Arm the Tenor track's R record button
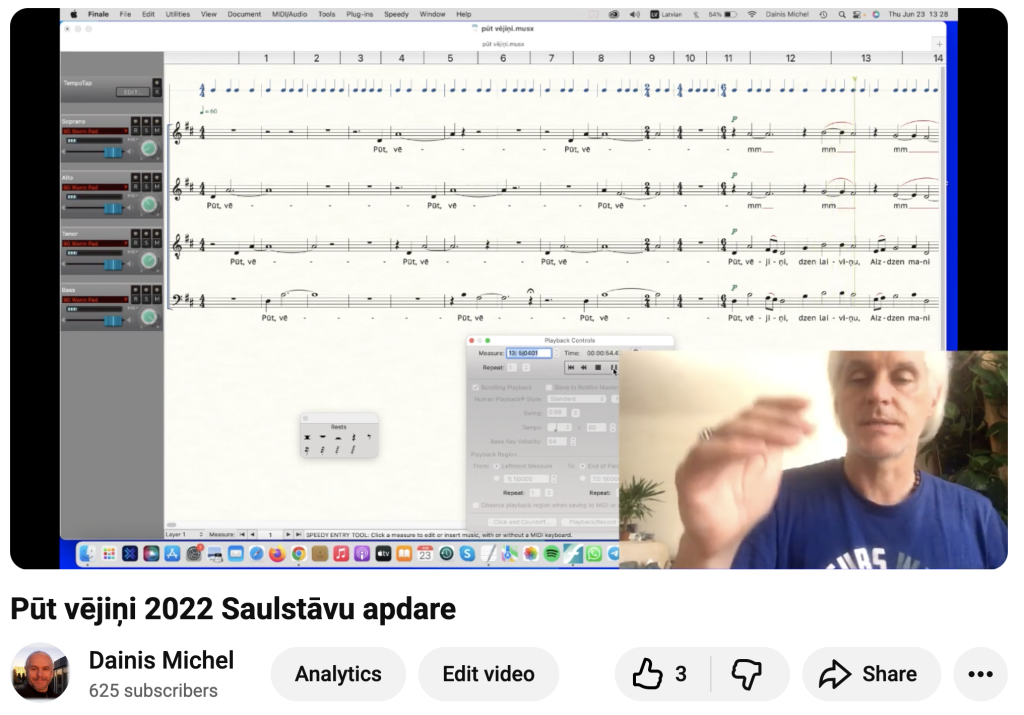The width and height of the screenshot is (1024, 715). click(137, 242)
